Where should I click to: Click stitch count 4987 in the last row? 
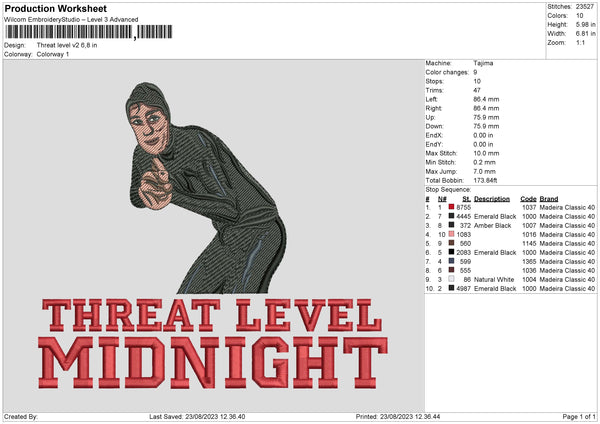(x=463, y=289)
